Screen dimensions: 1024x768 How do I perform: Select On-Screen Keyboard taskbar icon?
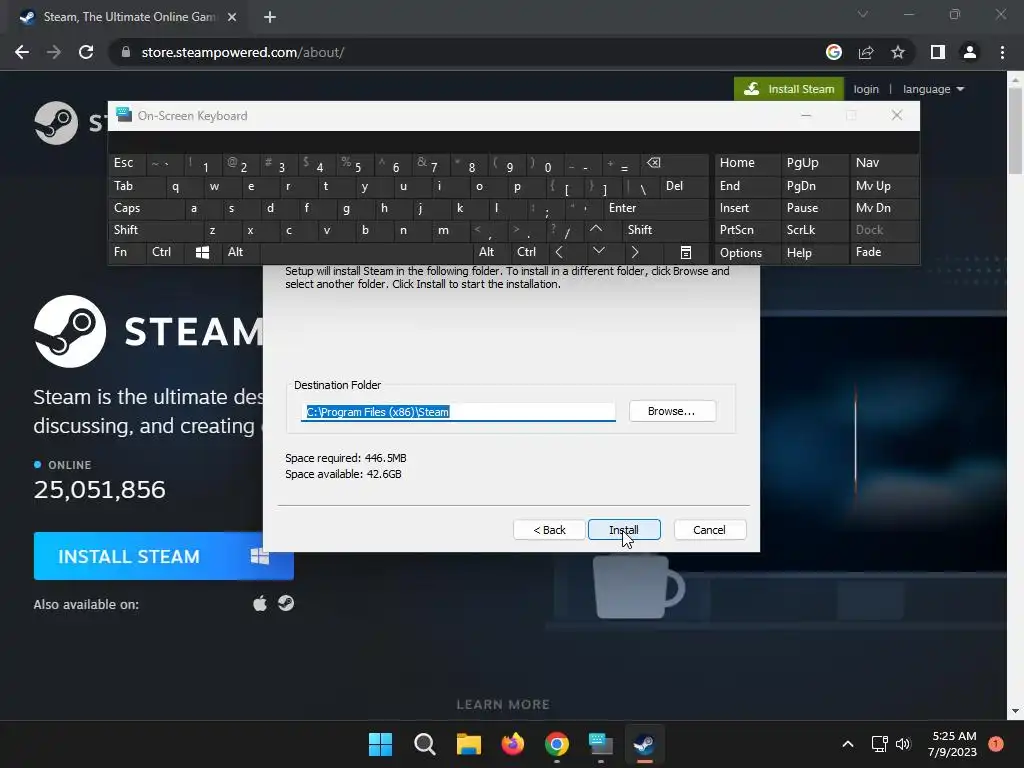pos(600,744)
